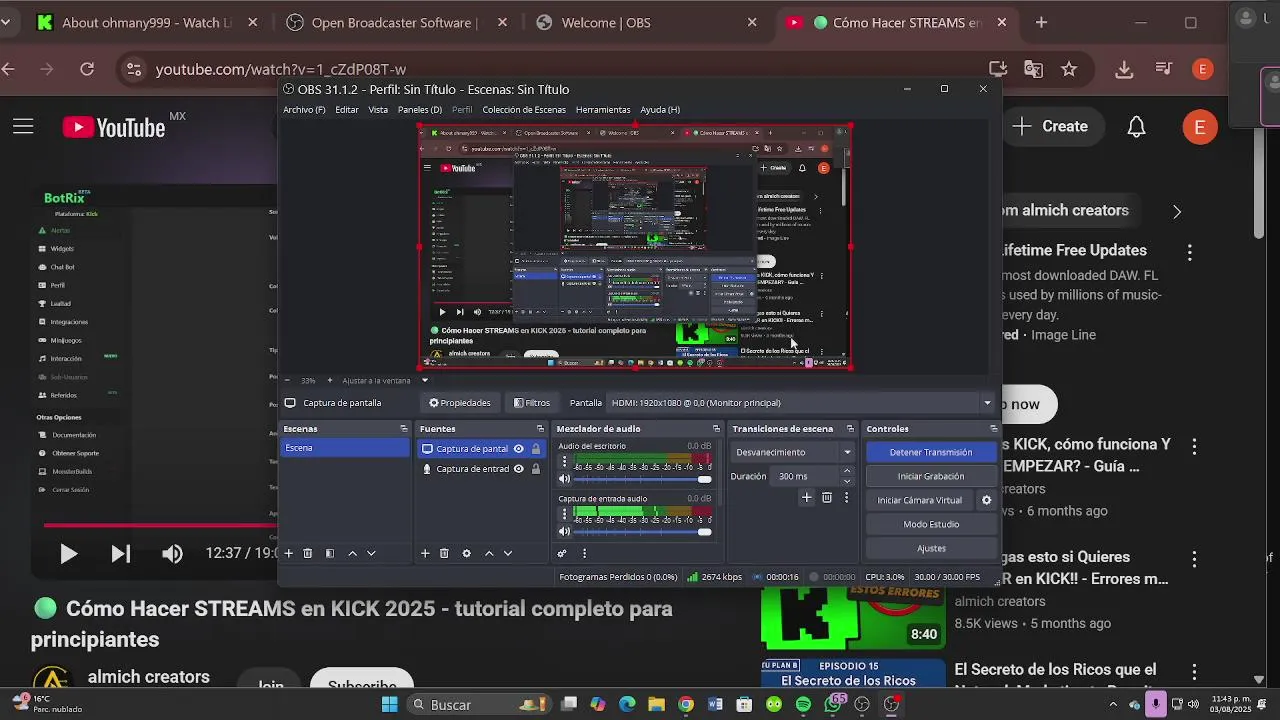Image resolution: width=1280 pixels, height=720 pixels.
Task: Click Iniciar Cámara Virtual button
Action: tap(920, 500)
